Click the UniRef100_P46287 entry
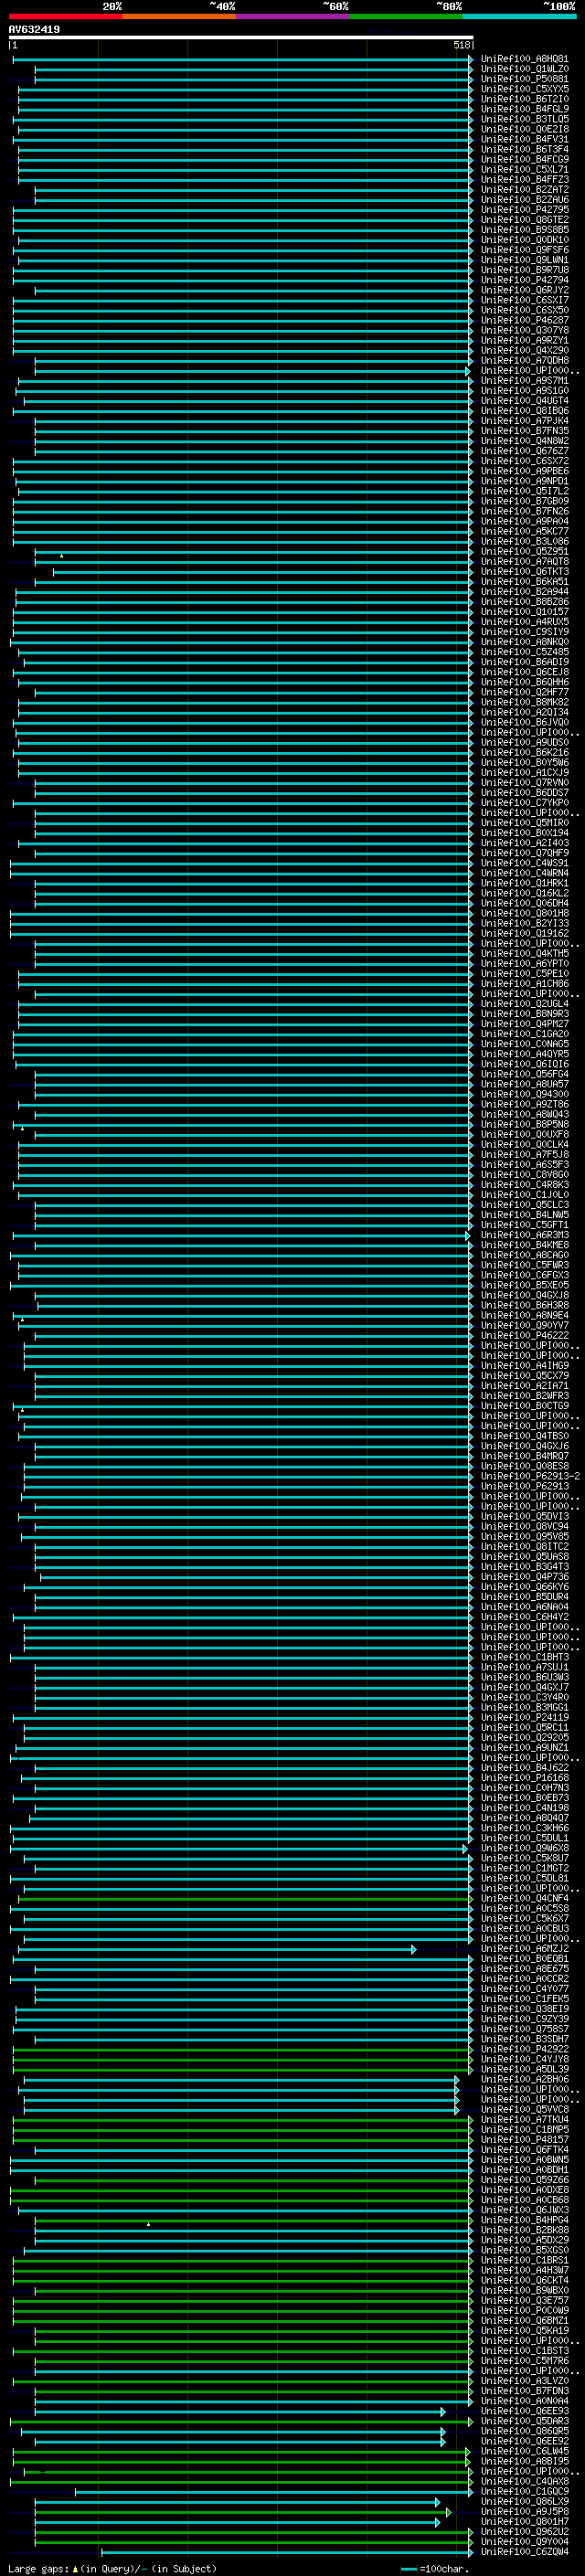Image resolution: width=585 pixels, height=2576 pixels. 525,320
